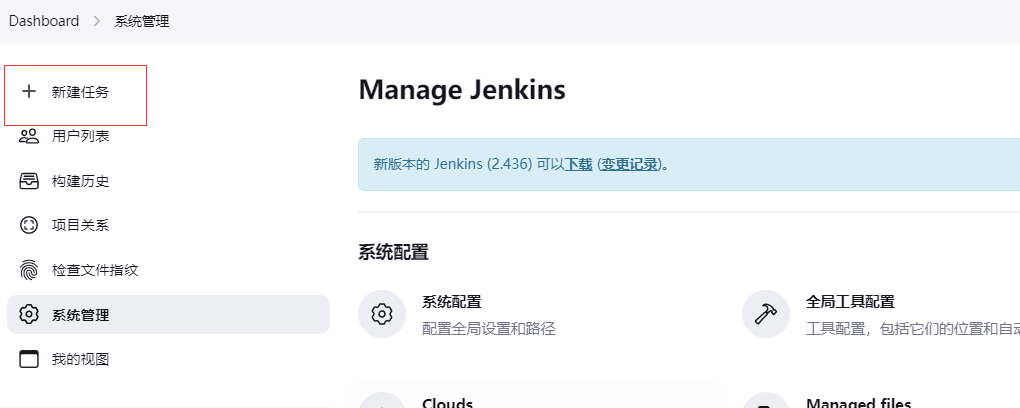Open the 变更记录 link
This screenshot has height=408, width=1020.
point(630,164)
